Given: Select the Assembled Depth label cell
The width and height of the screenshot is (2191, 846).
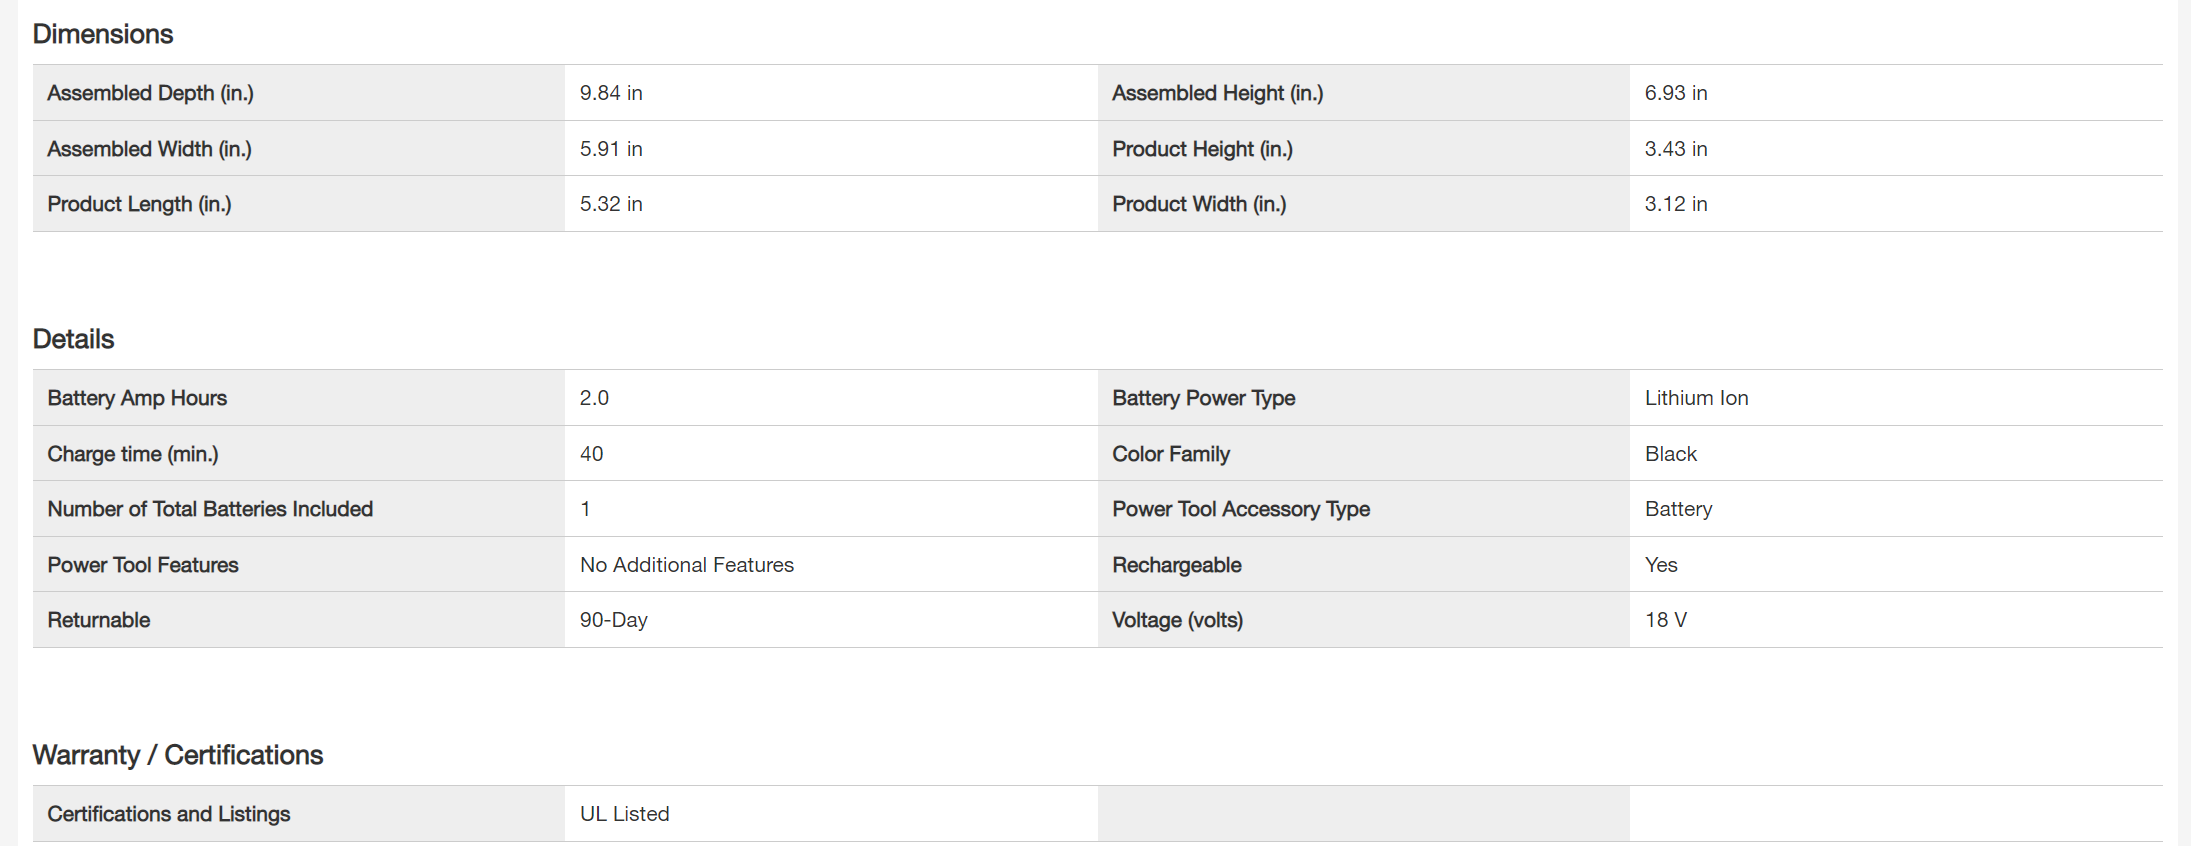Looking at the screenshot, I should (x=151, y=93).
